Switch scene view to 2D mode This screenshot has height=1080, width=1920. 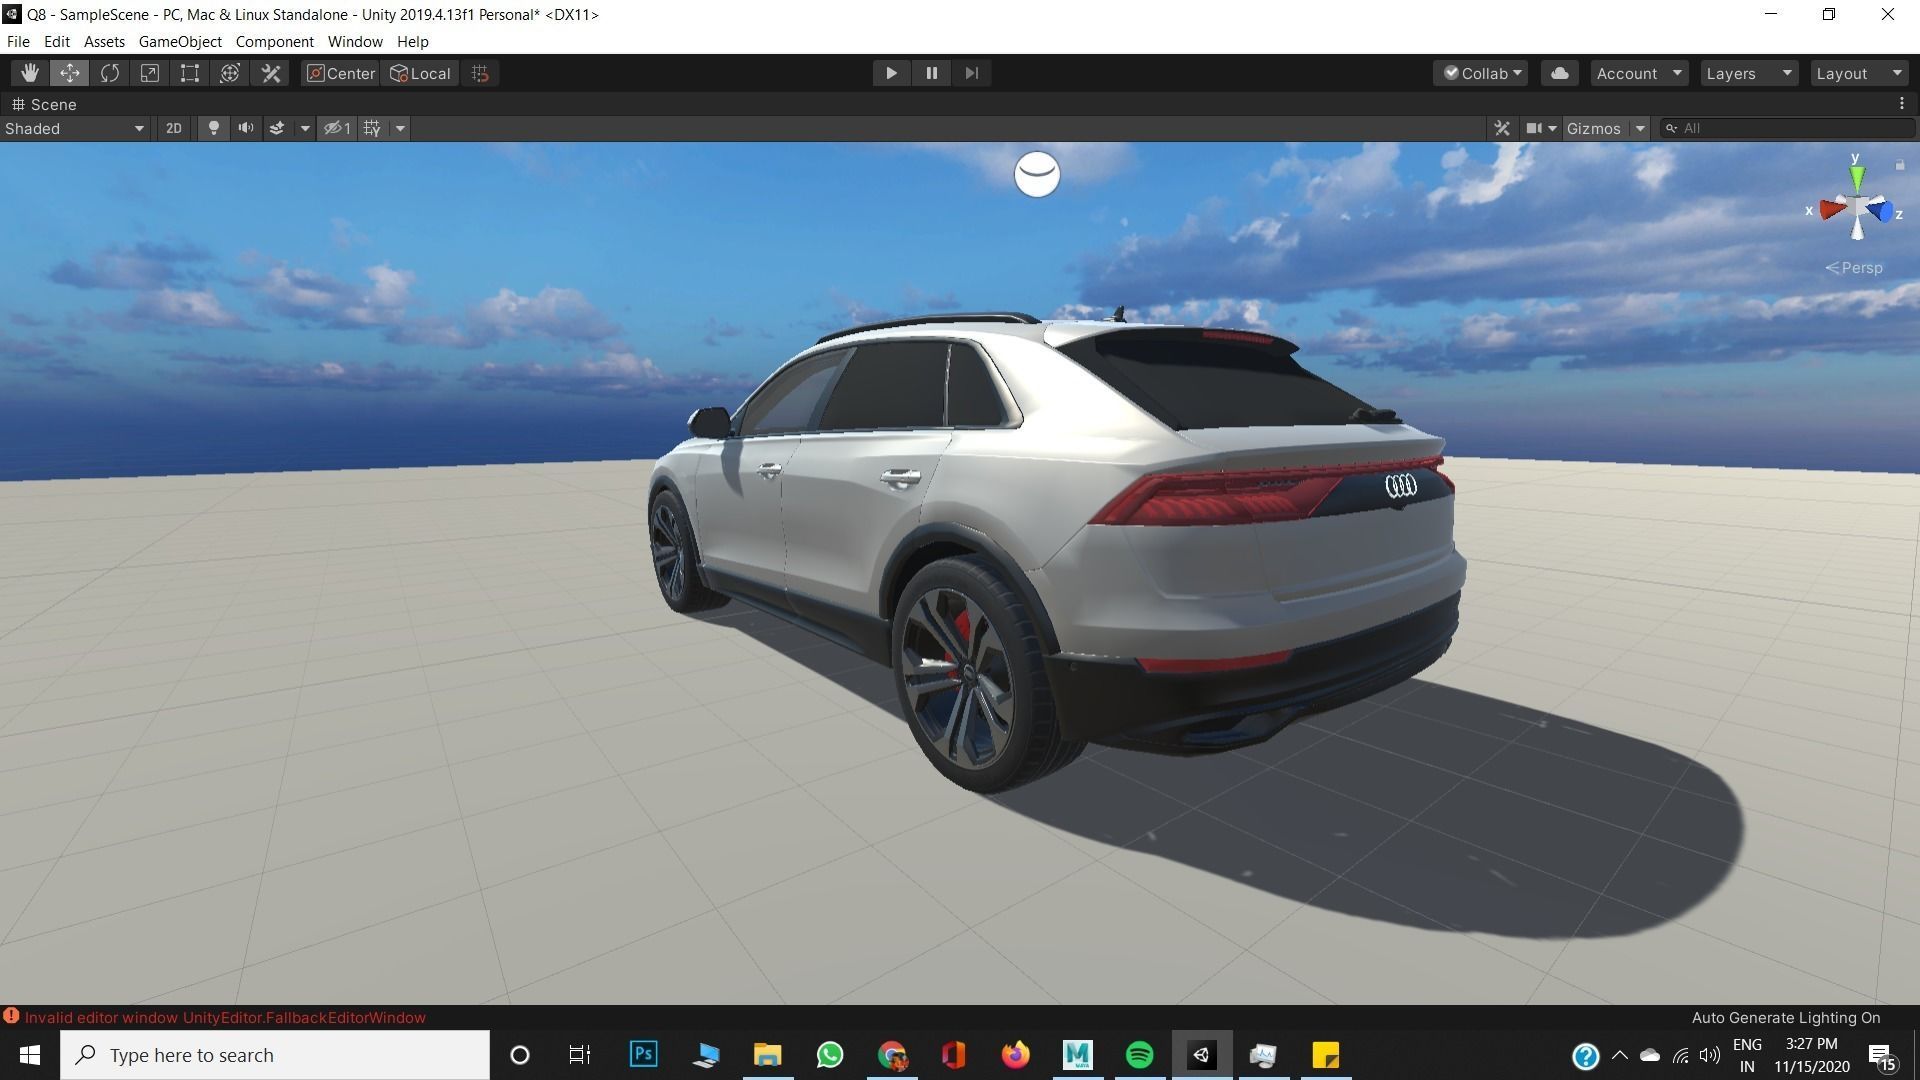(173, 128)
